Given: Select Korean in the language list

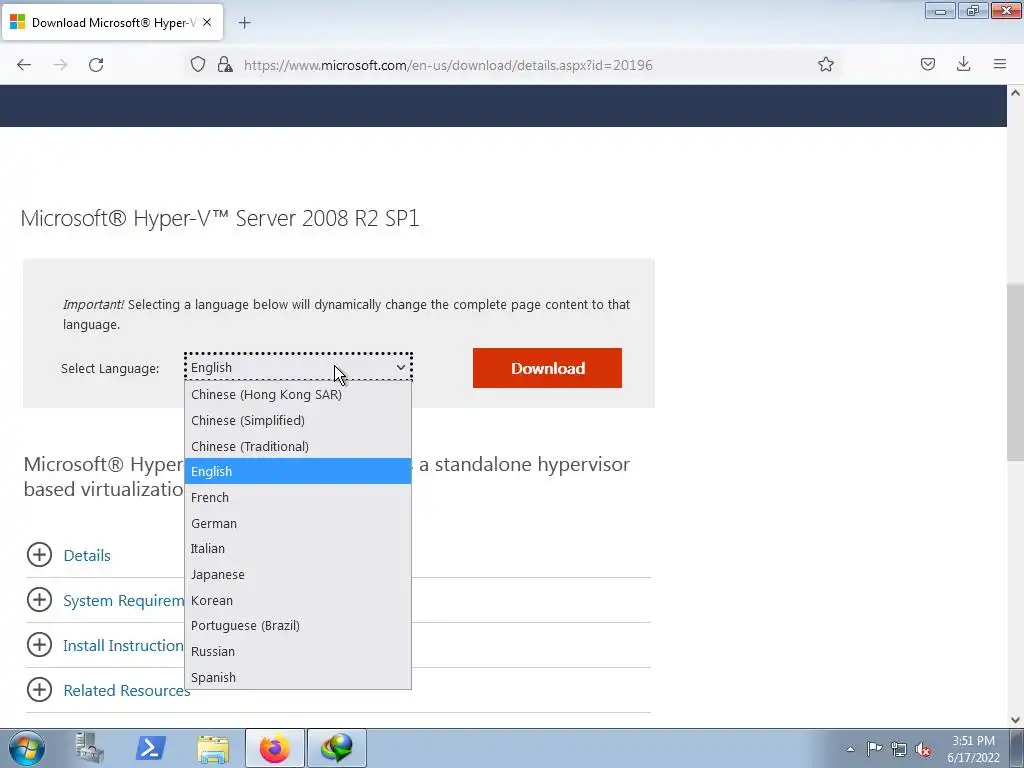Looking at the screenshot, I should click(298, 600).
